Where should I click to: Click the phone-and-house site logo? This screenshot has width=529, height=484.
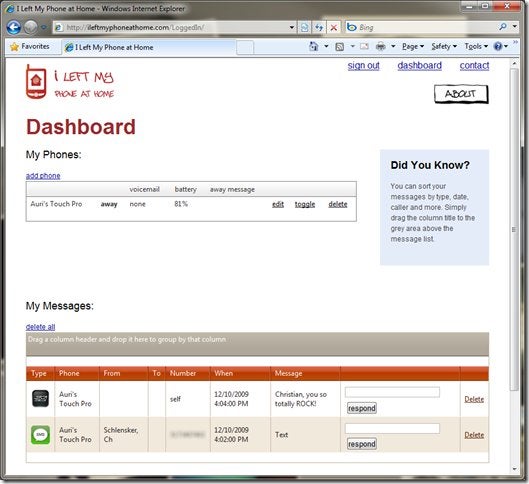tap(36, 82)
